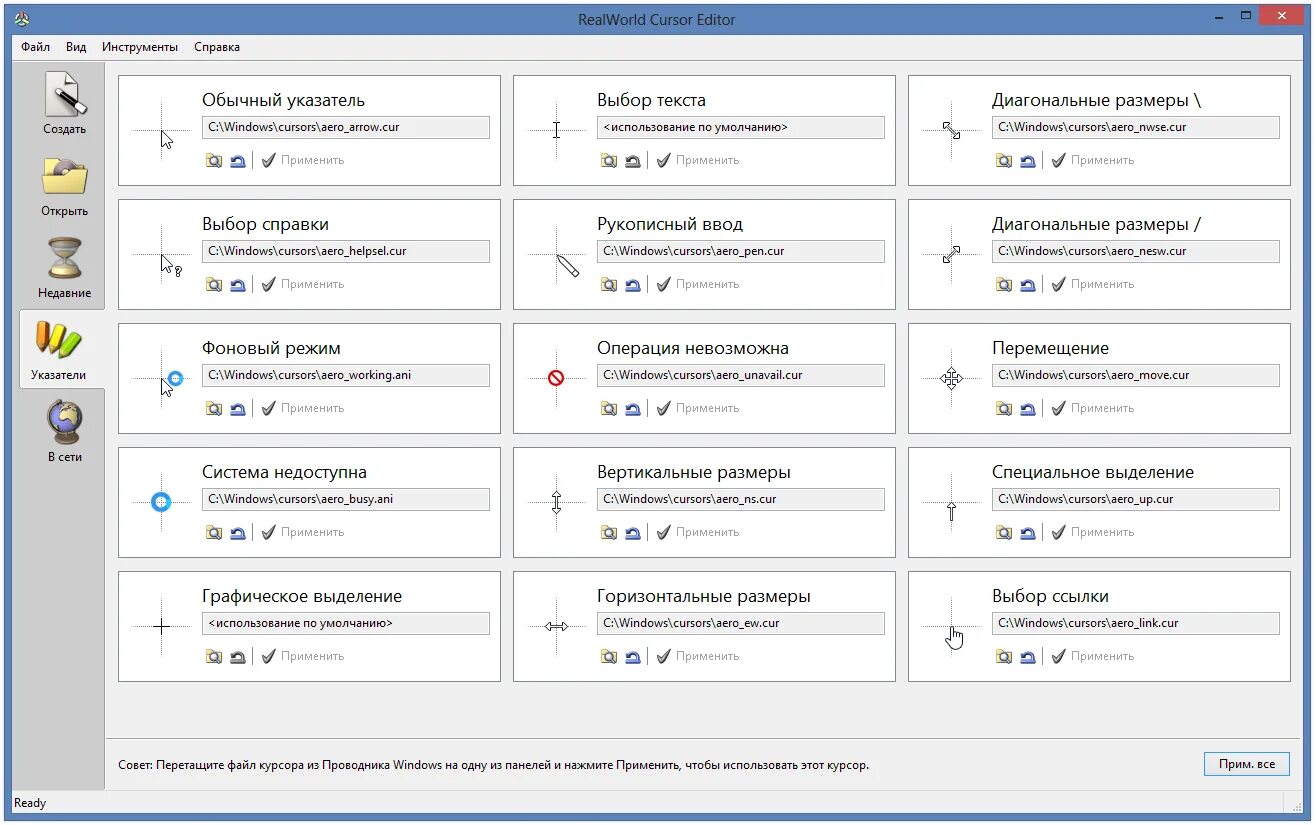Click the pen cursor preview for Рукописный ввод
The width and height of the screenshot is (1316, 825).
(567, 265)
